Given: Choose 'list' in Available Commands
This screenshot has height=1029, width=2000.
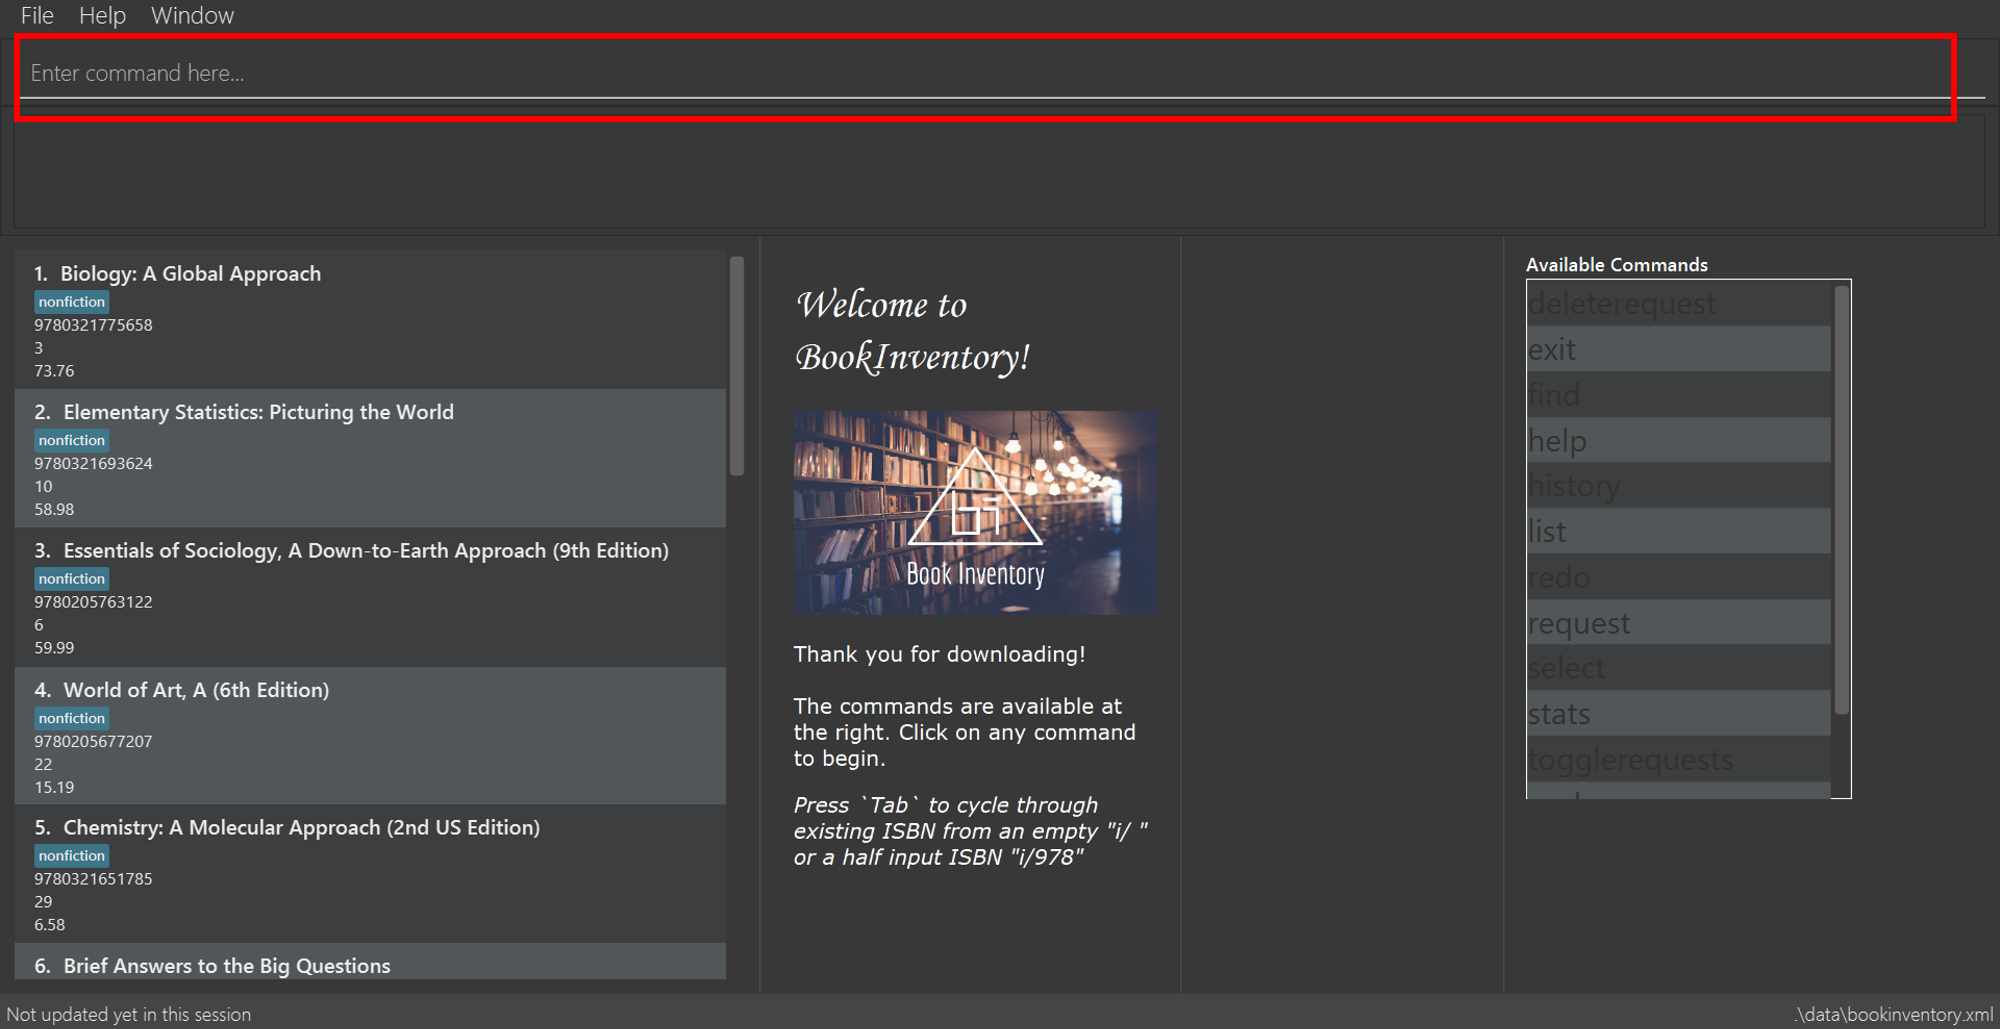Looking at the screenshot, I should coord(1679,532).
